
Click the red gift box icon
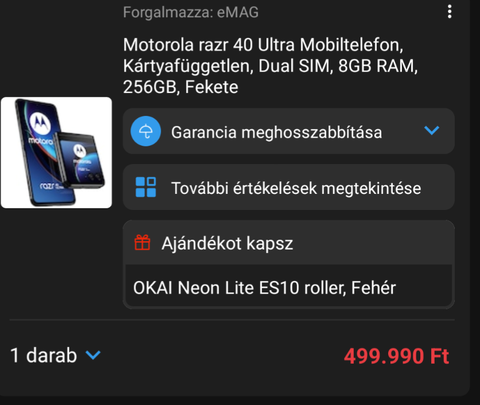click(142, 242)
